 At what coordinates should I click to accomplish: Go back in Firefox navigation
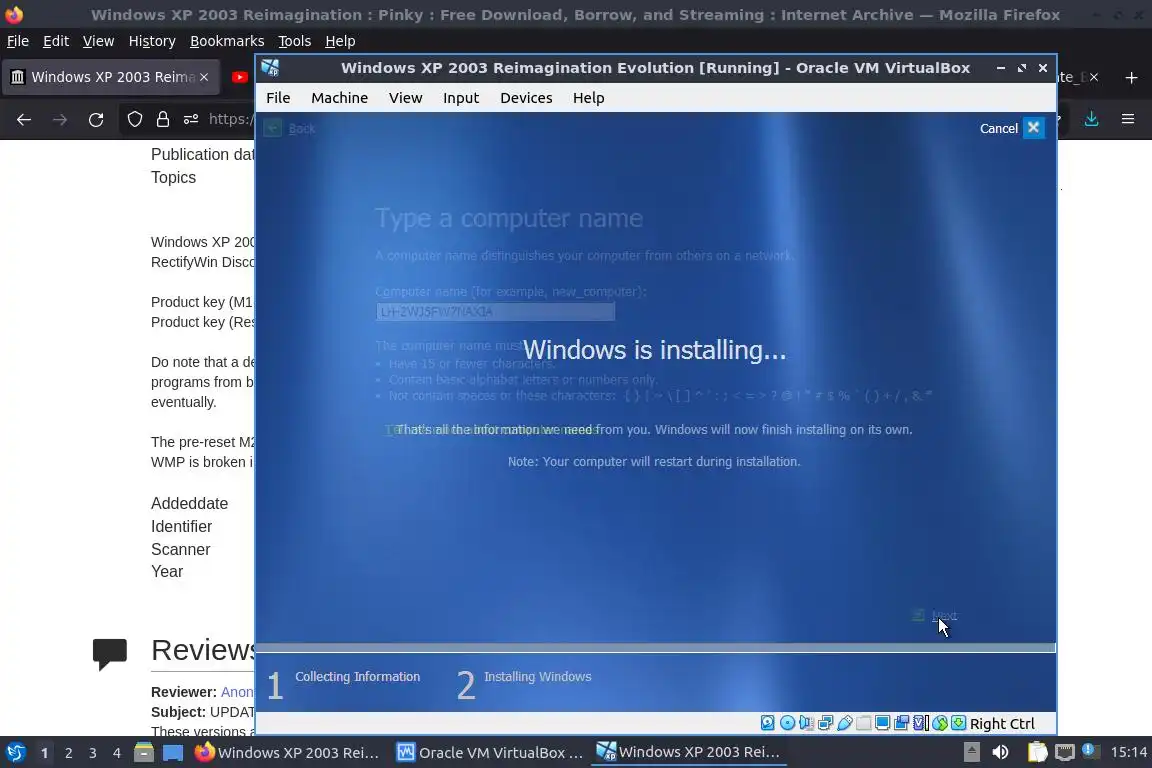click(x=24, y=119)
